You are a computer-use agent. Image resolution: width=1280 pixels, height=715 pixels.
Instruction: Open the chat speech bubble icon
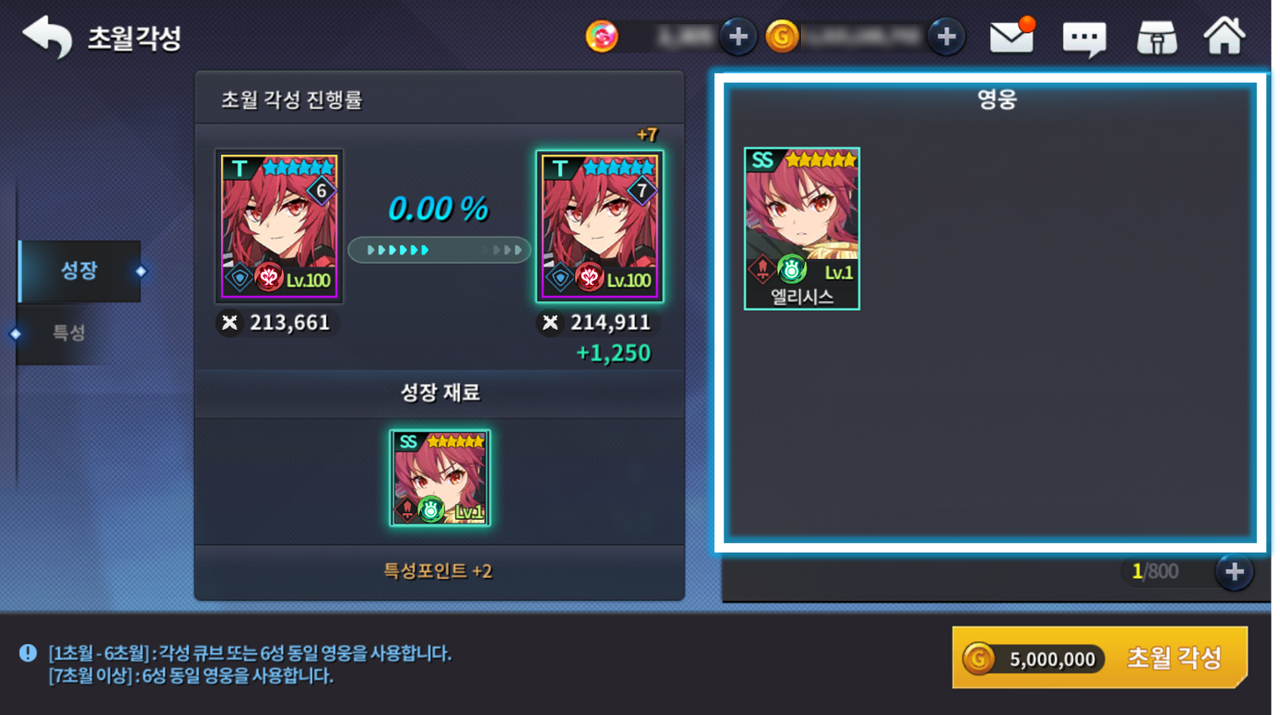1084,38
